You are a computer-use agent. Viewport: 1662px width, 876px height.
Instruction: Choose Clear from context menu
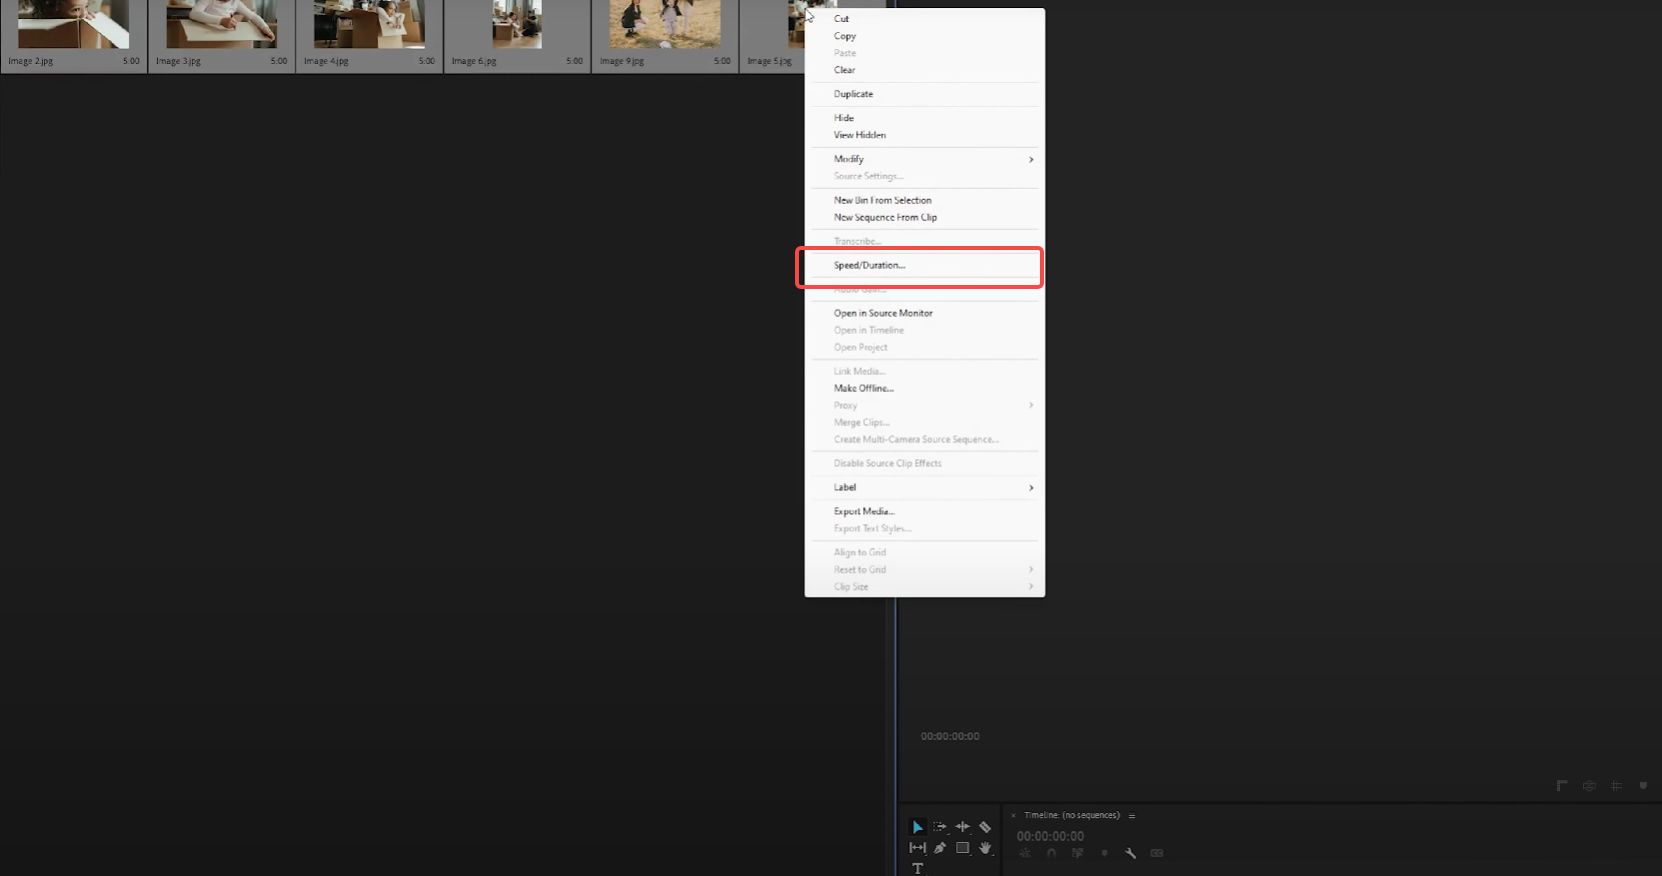[x=925, y=70]
